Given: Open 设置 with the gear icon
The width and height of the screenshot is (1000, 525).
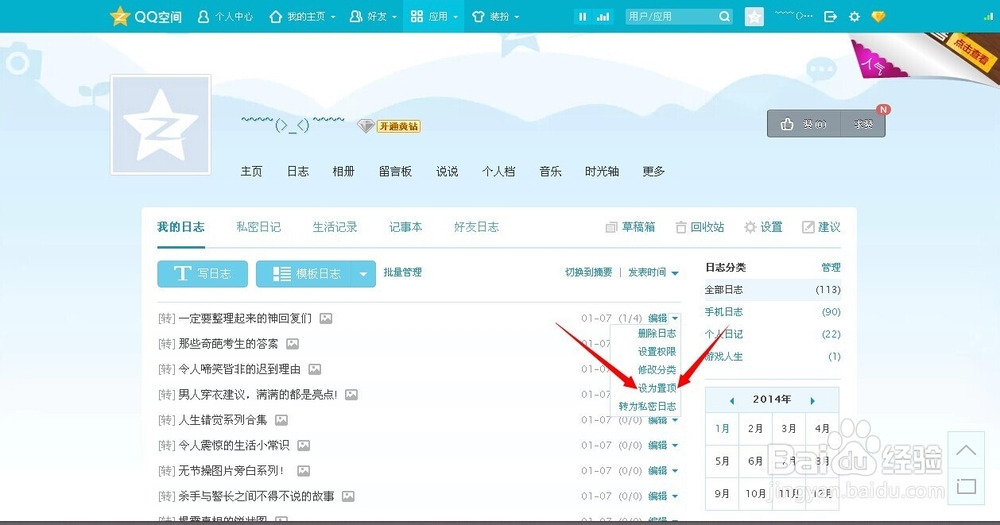Looking at the screenshot, I should (763, 227).
